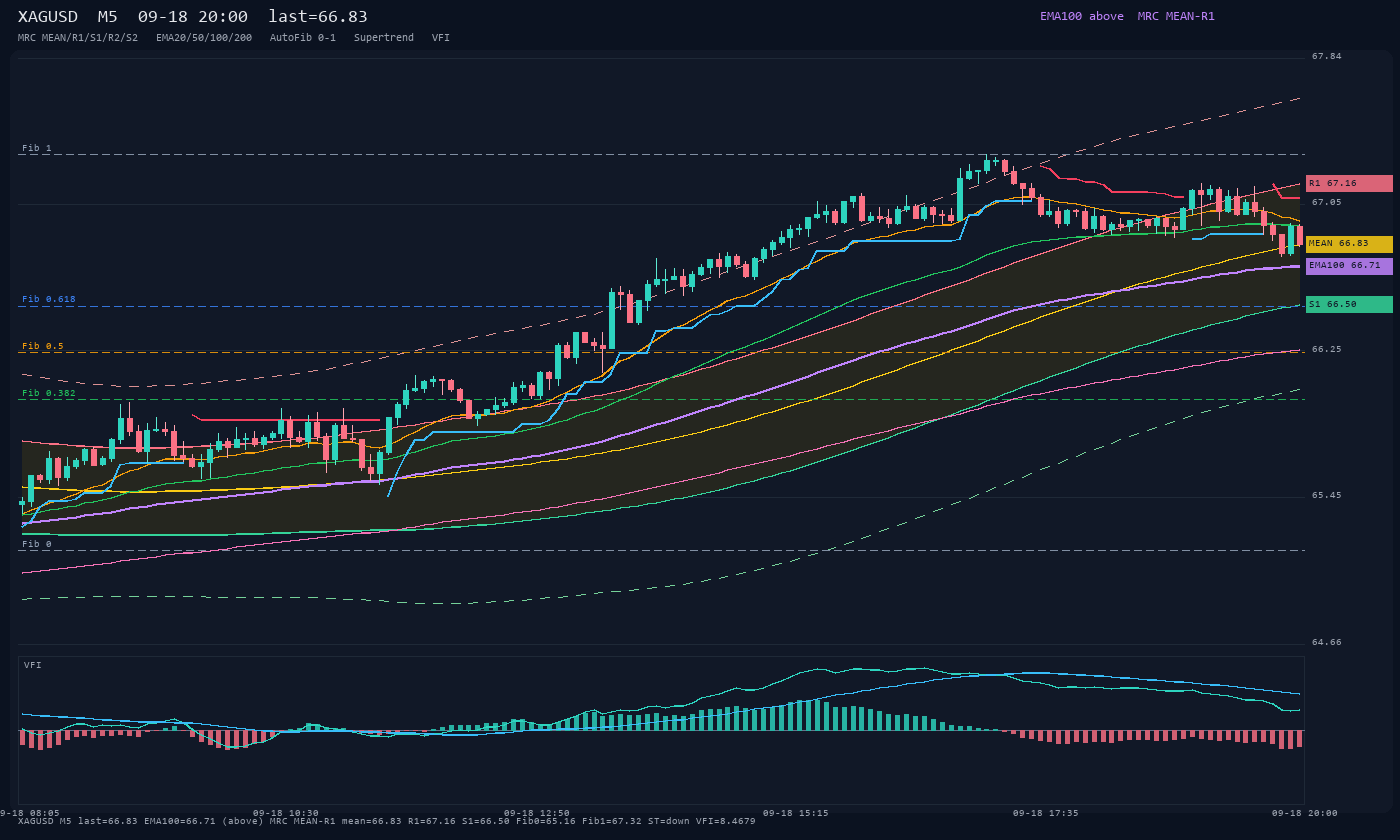Click the 66.25 price axis label
Screen dimensions: 1400x840
[x=1327, y=349]
